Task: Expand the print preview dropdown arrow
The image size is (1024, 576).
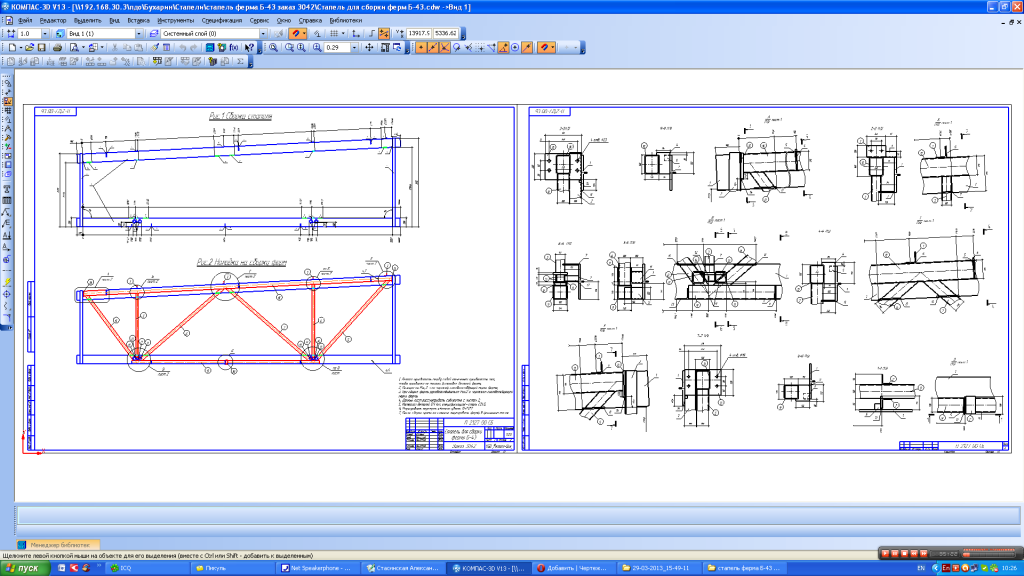Action: [83, 48]
